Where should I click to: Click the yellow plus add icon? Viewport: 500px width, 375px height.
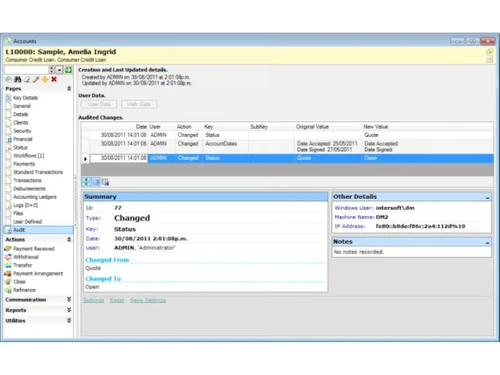(x=45, y=79)
